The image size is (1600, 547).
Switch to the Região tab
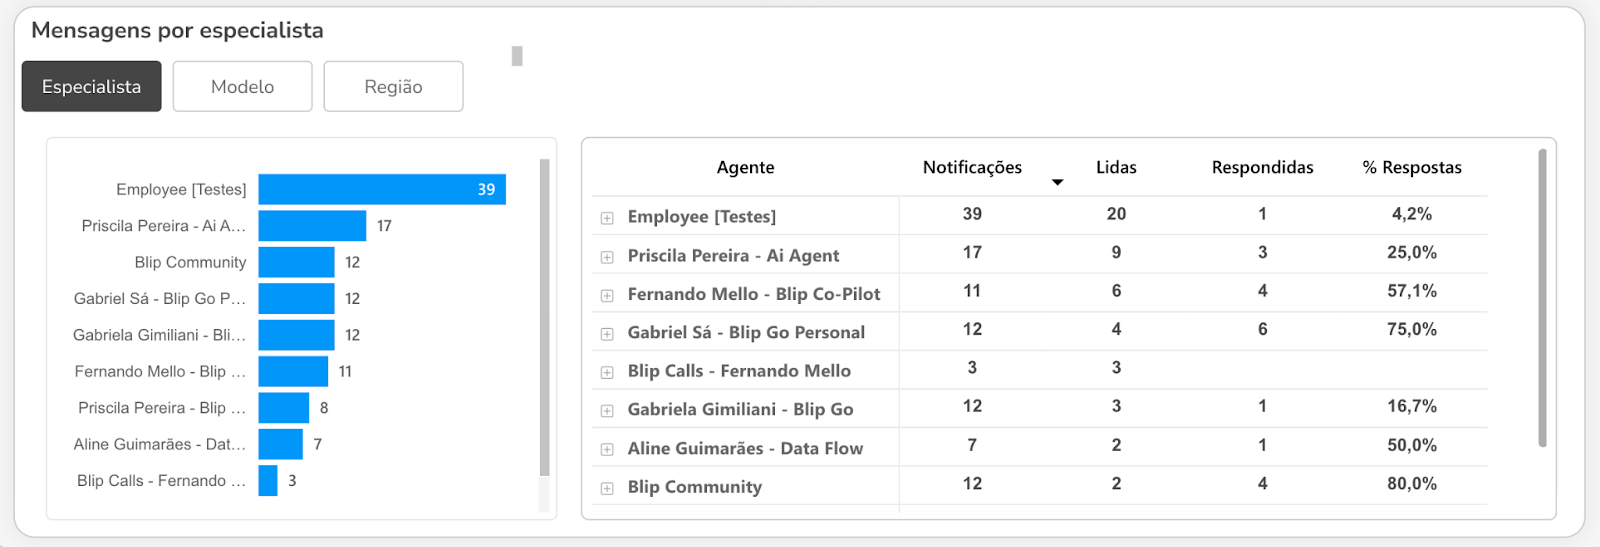(393, 86)
